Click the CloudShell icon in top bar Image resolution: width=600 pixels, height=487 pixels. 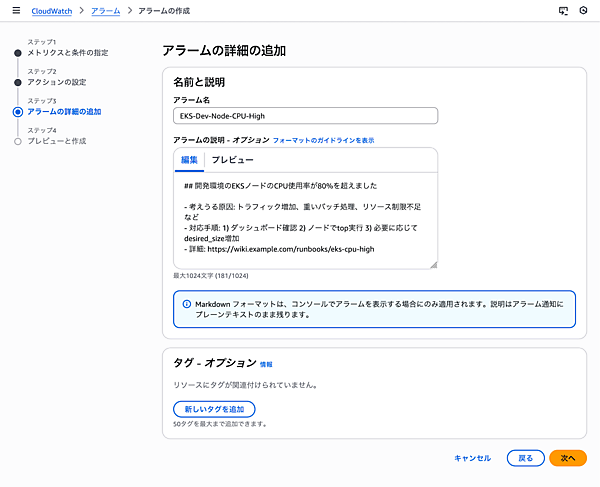(563, 11)
